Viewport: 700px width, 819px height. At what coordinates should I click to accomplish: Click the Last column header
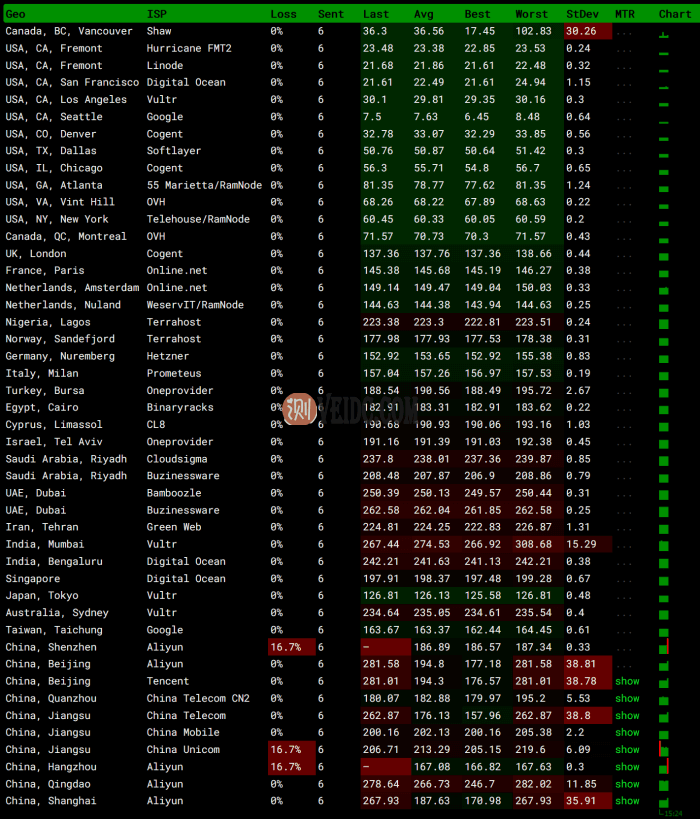(x=376, y=14)
